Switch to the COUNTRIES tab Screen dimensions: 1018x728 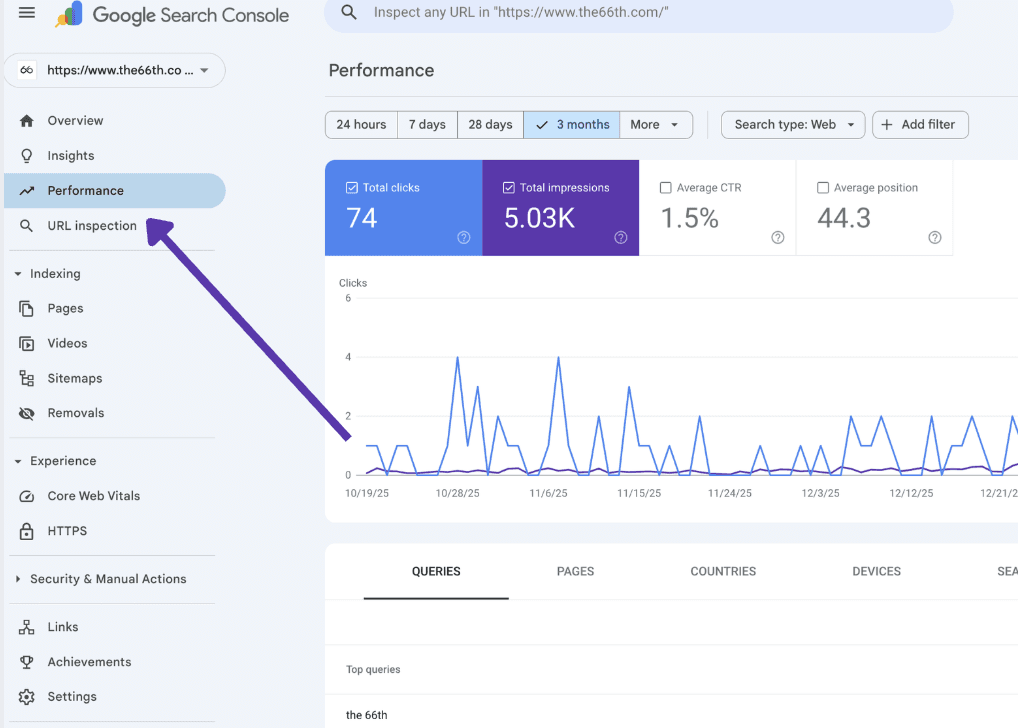[723, 571]
